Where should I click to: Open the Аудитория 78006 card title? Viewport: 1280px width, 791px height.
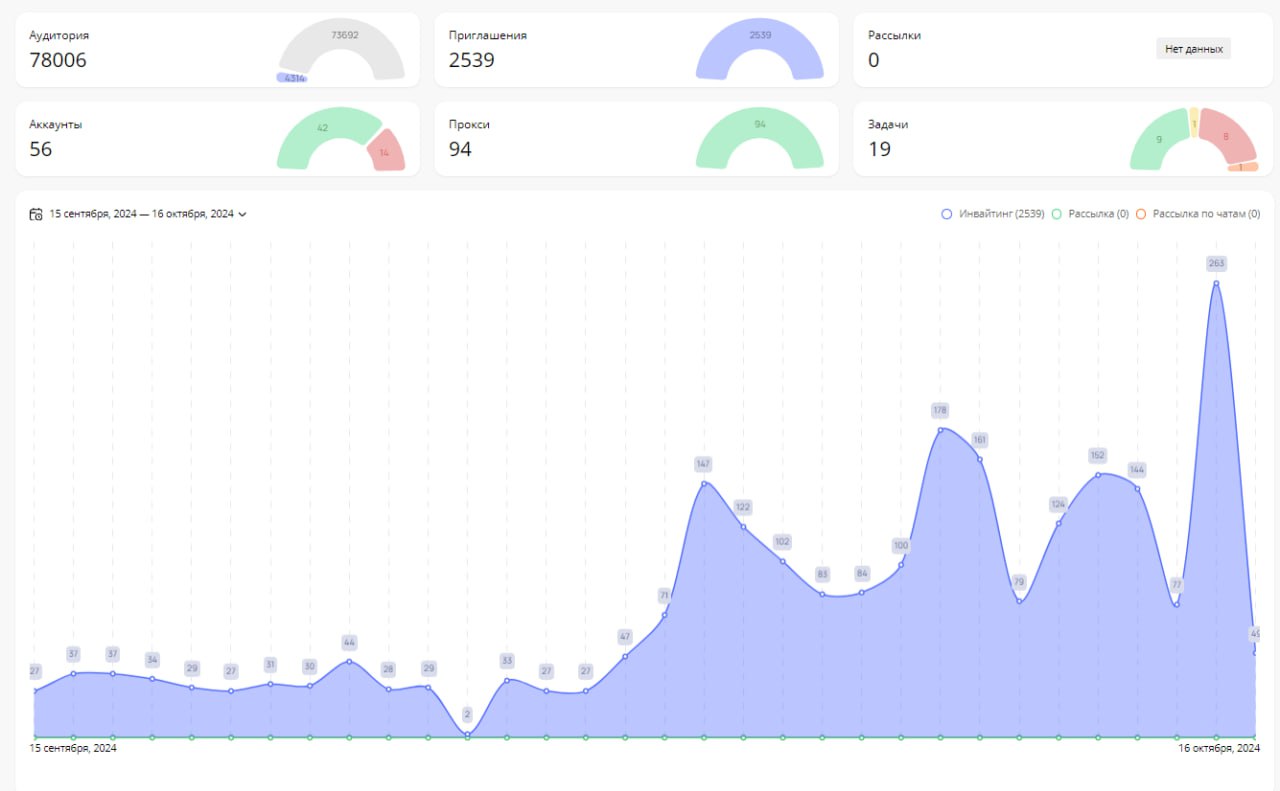(59, 35)
